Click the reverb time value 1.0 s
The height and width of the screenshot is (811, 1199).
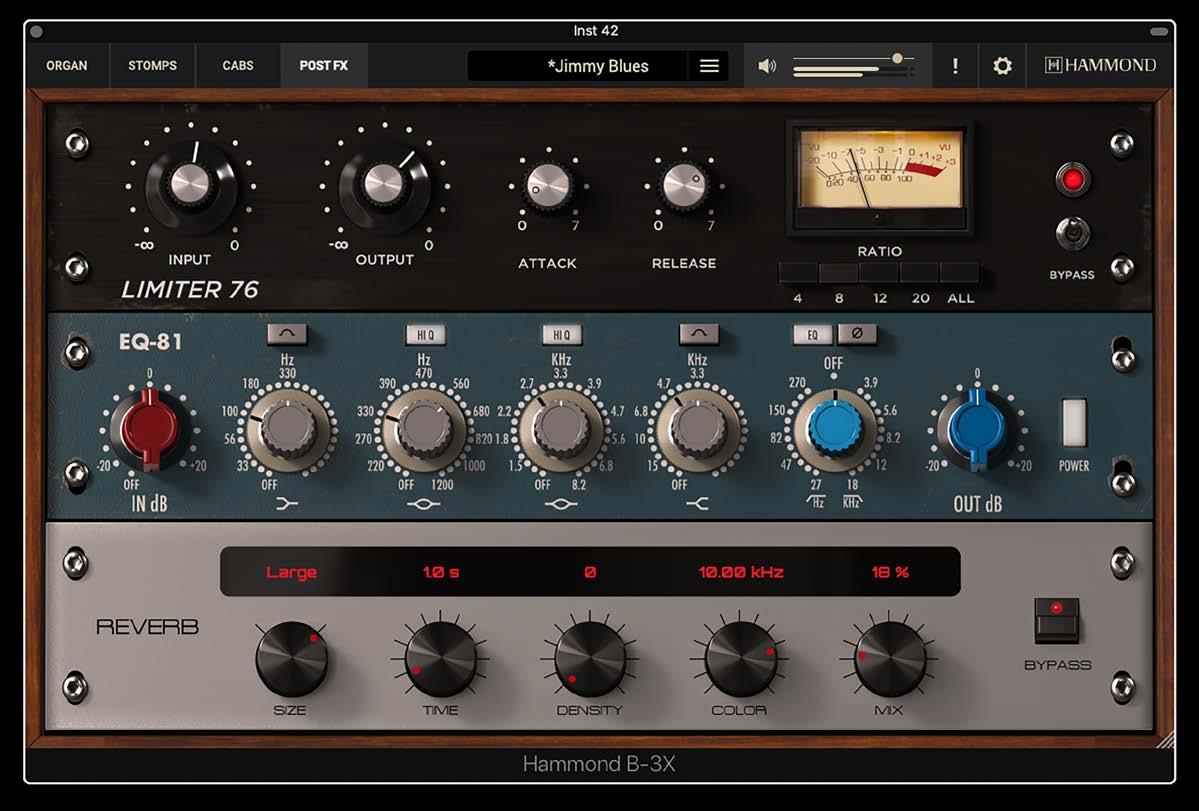pyautogui.click(x=441, y=572)
